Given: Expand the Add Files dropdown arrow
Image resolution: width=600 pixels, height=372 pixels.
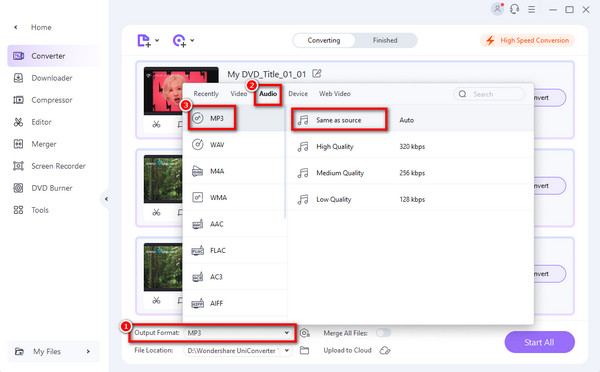Looking at the screenshot, I should point(157,40).
